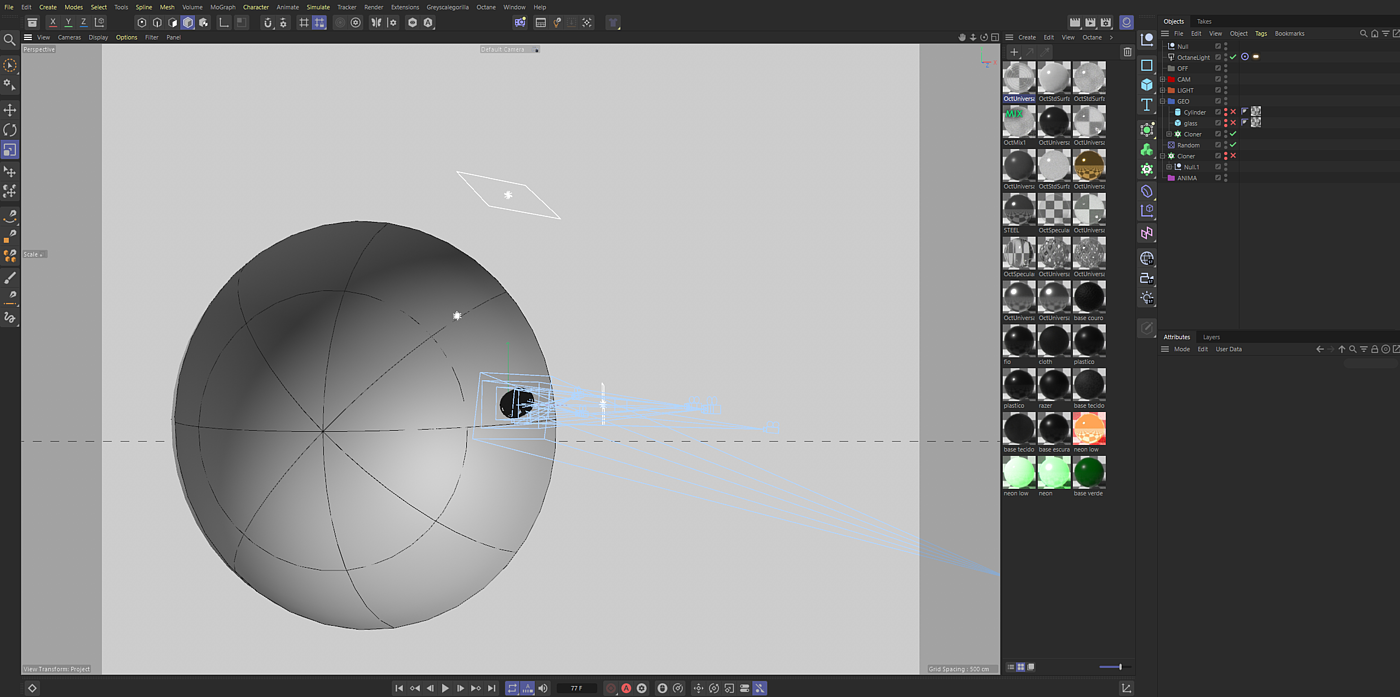Collapse the GEO folder
This screenshot has height=697, width=1400.
pos(1163,101)
